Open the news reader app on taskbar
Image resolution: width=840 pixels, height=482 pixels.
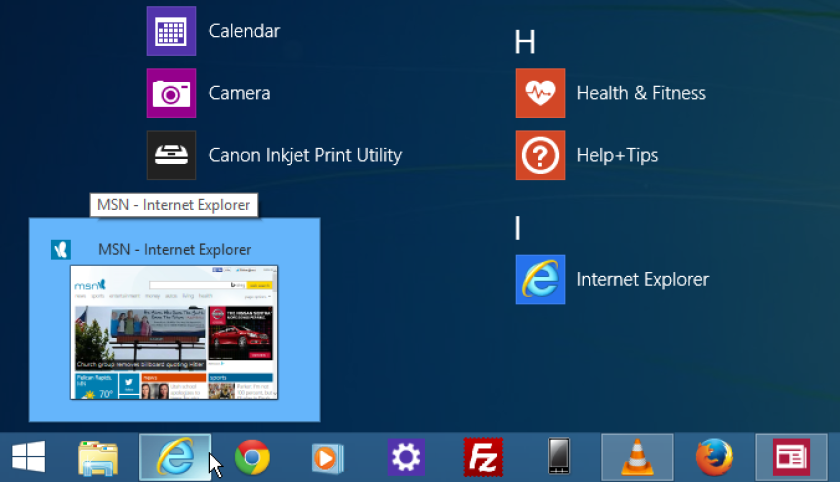(x=791, y=457)
